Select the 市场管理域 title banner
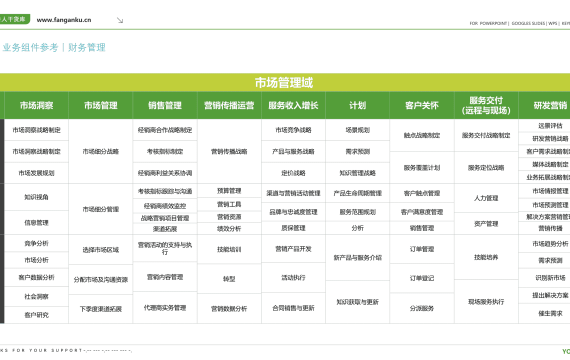570x360 pixels. tap(284, 83)
